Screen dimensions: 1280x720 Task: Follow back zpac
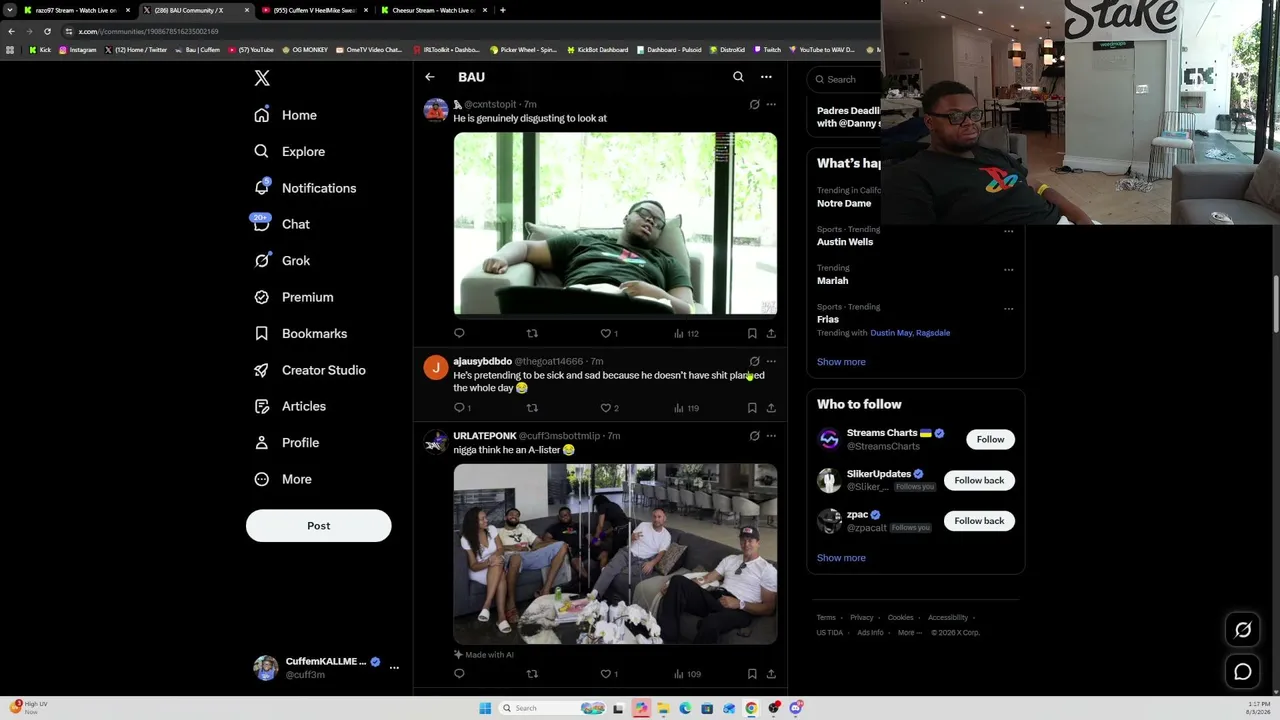[979, 521]
